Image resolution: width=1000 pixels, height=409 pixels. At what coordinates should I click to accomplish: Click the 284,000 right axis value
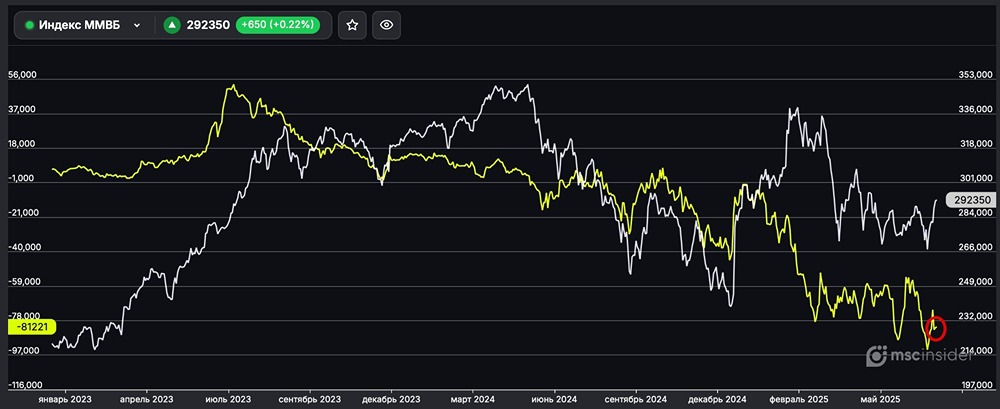pyautogui.click(x=976, y=214)
